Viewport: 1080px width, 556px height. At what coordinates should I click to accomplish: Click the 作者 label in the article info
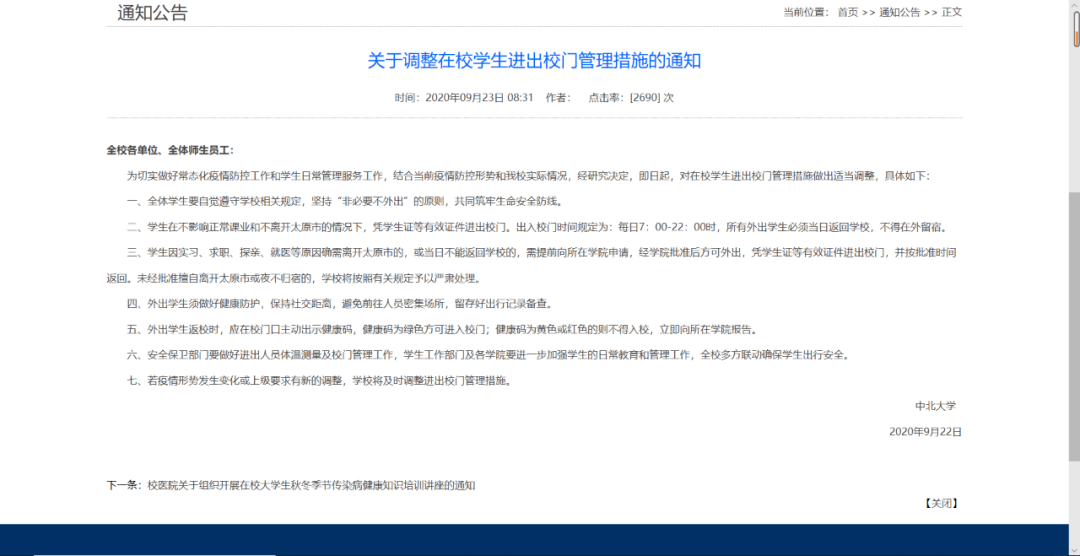click(558, 98)
